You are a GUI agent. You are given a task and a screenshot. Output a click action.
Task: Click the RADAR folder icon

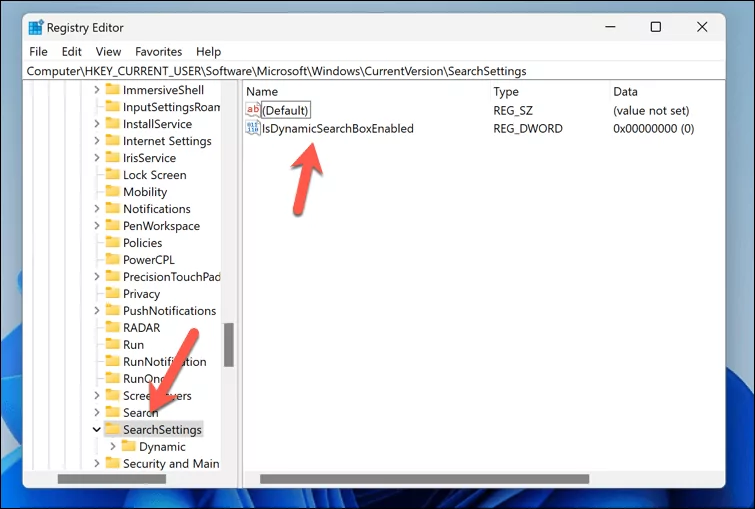[113, 327]
